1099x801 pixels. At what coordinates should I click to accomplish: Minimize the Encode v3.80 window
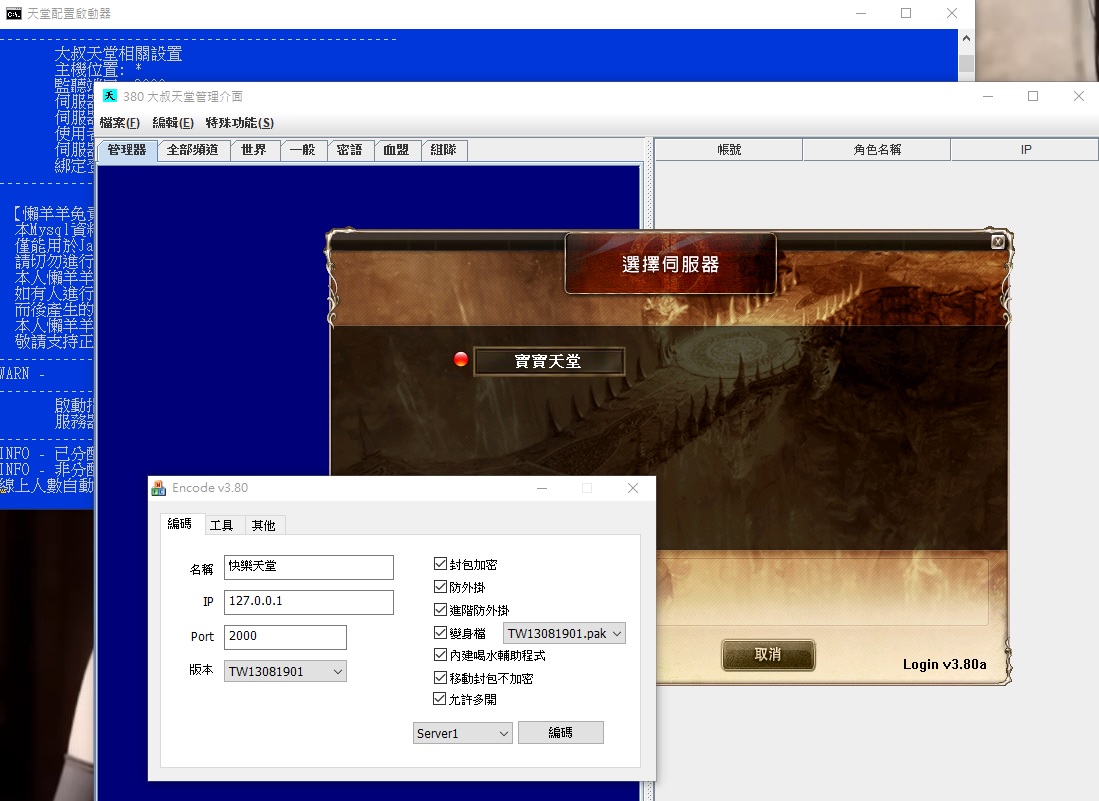pos(542,488)
